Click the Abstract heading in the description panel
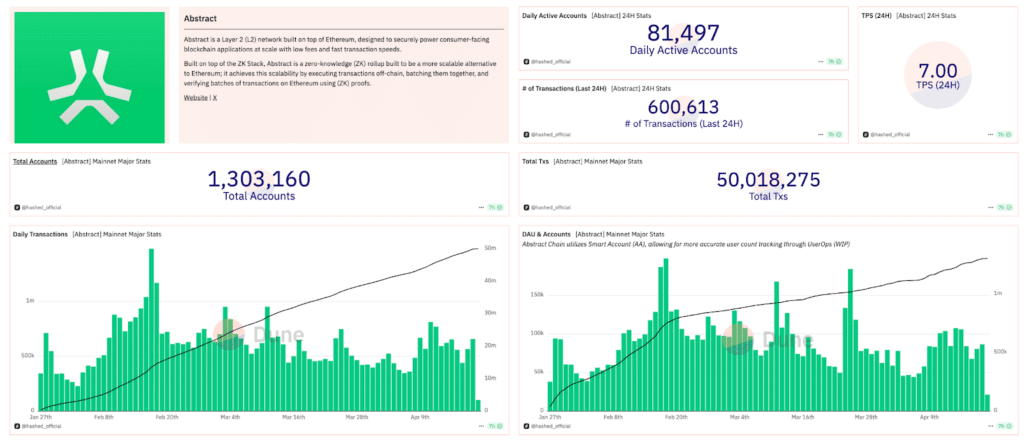Image resolution: width=1024 pixels, height=441 pixels. 200,19
